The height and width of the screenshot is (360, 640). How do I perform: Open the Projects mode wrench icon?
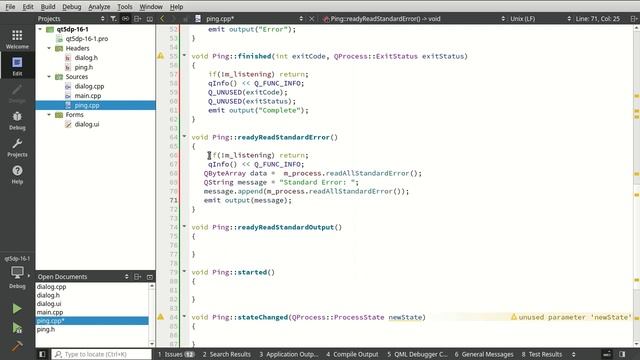click(x=17, y=147)
